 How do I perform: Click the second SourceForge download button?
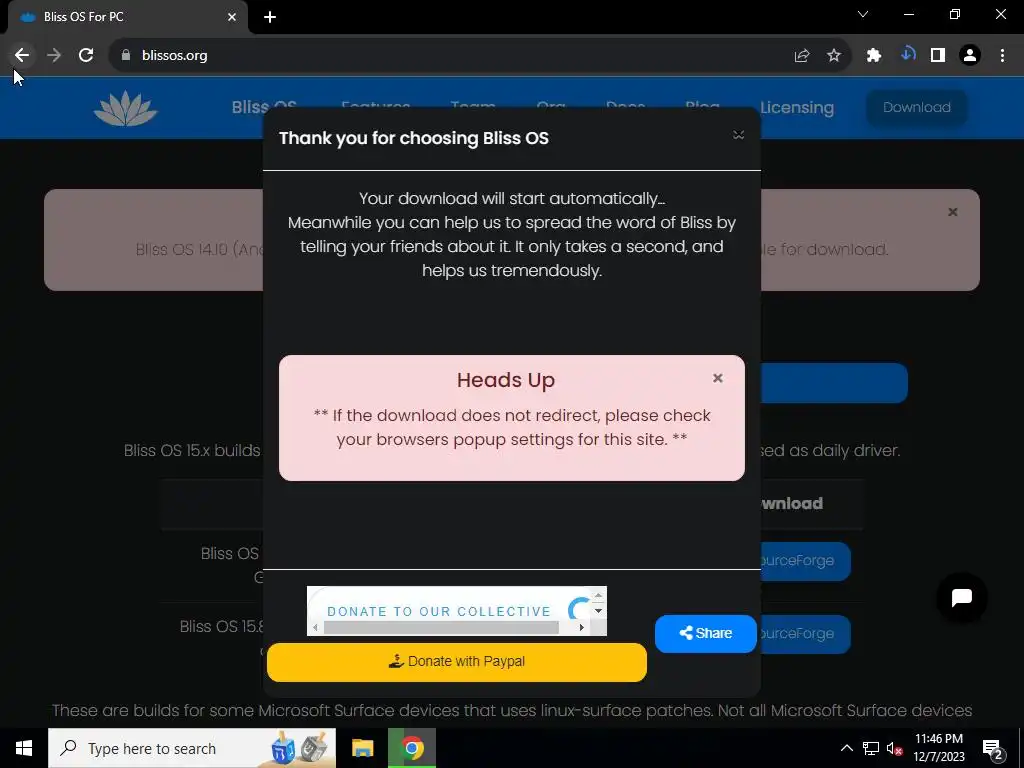(804, 634)
